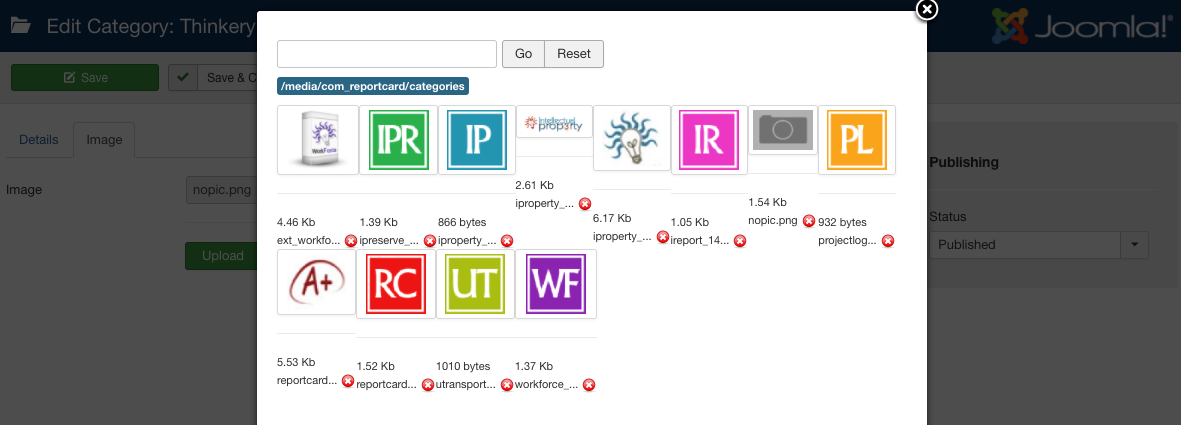Click the green Upload button
This screenshot has height=425, width=1181.
click(221, 256)
